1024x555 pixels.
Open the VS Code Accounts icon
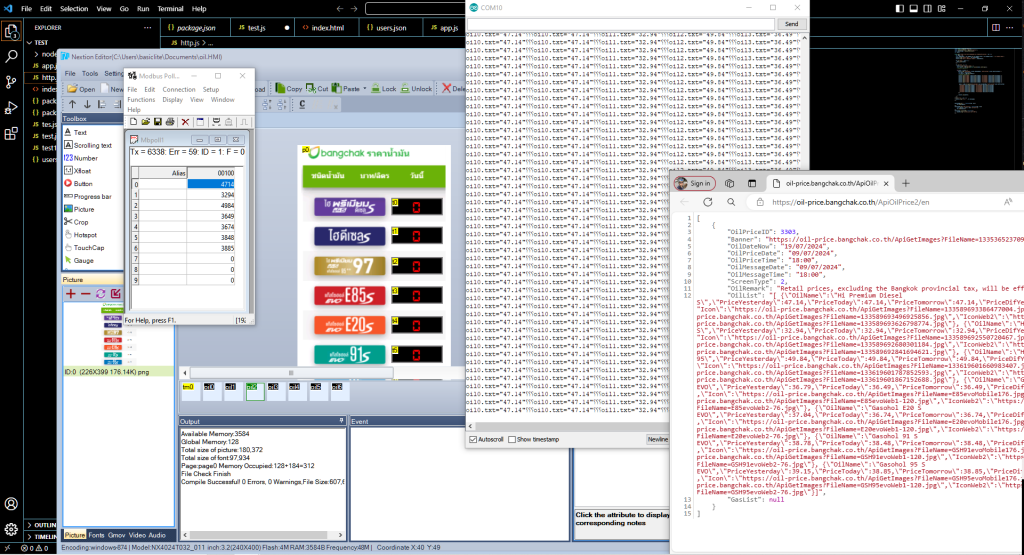11,504
